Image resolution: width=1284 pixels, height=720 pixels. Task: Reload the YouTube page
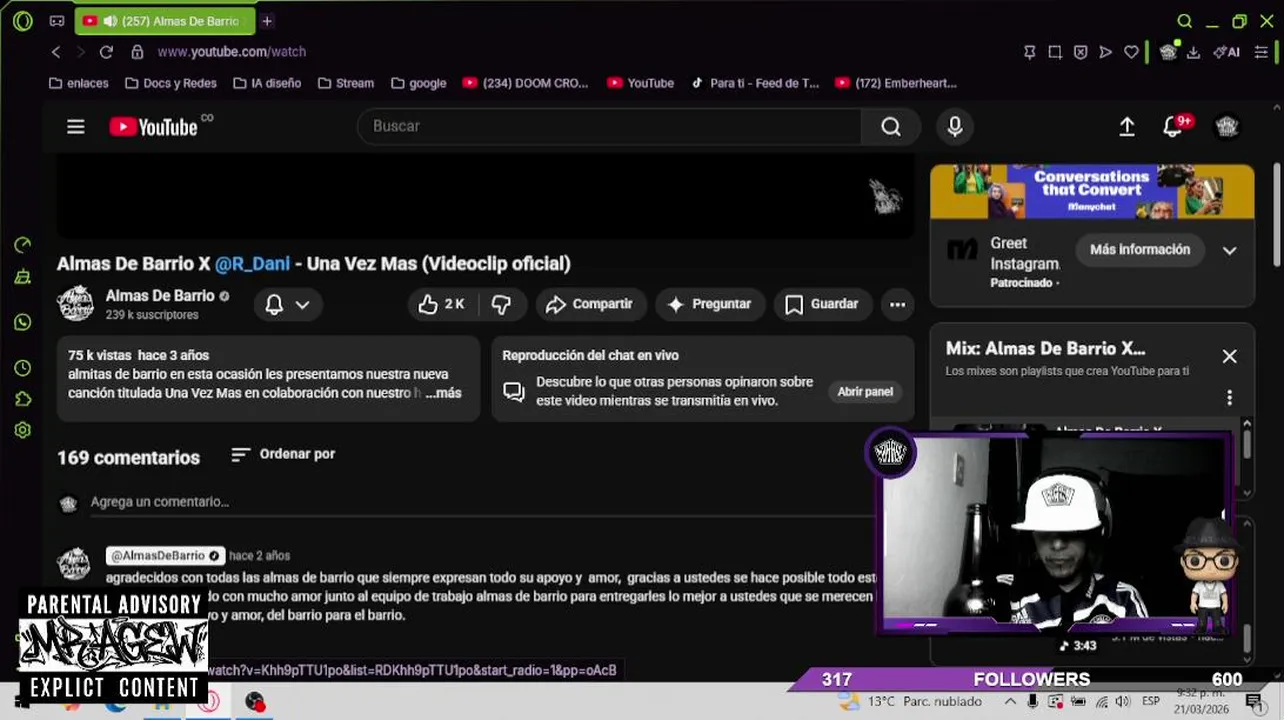[x=106, y=52]
